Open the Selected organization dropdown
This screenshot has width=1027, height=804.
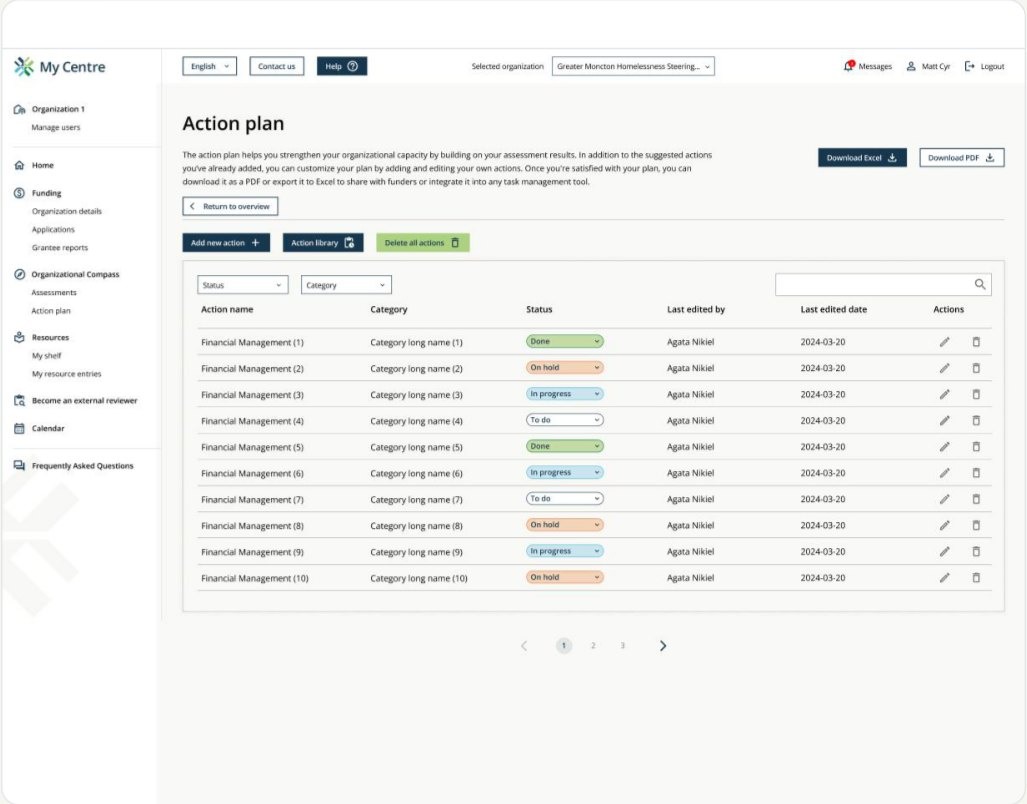point(633,66)
